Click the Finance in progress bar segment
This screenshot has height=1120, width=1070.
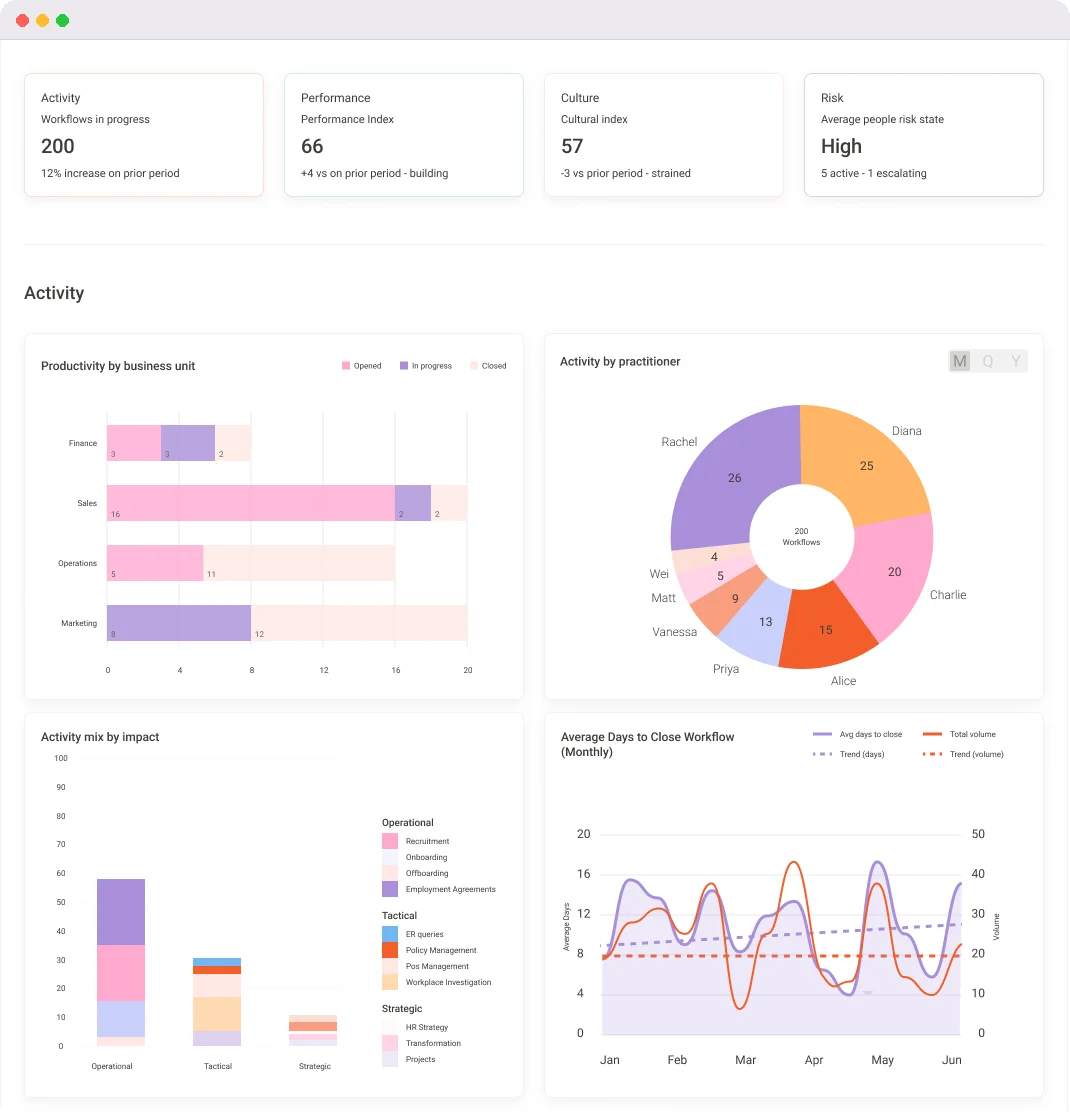tap(188, 443)
